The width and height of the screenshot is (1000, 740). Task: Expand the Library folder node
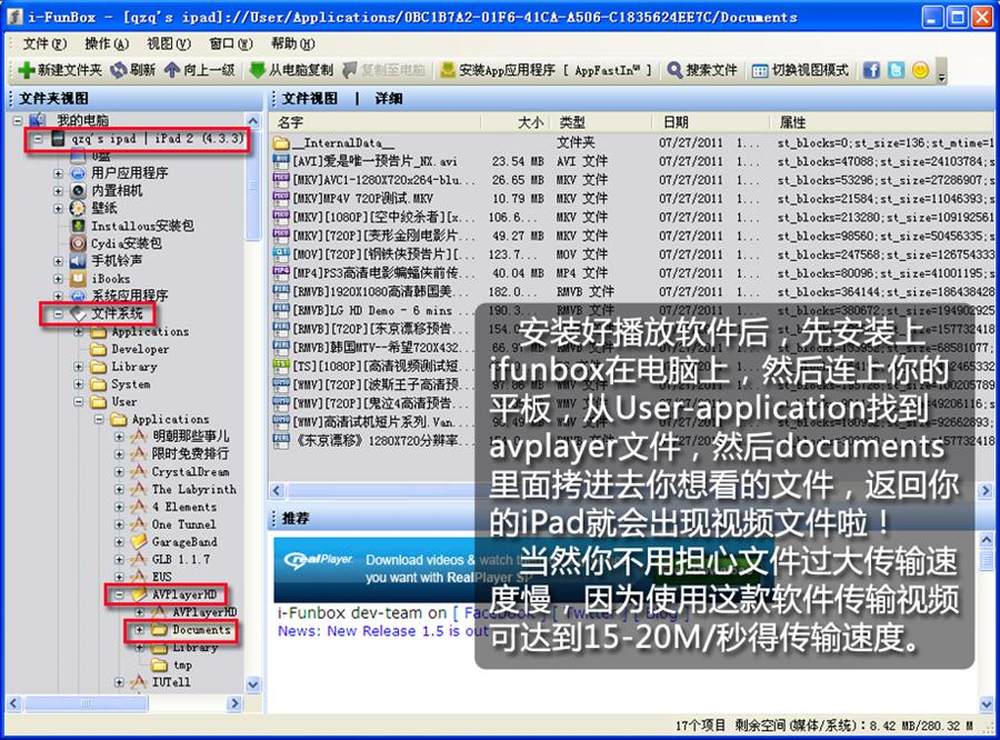tap(78, 367)
